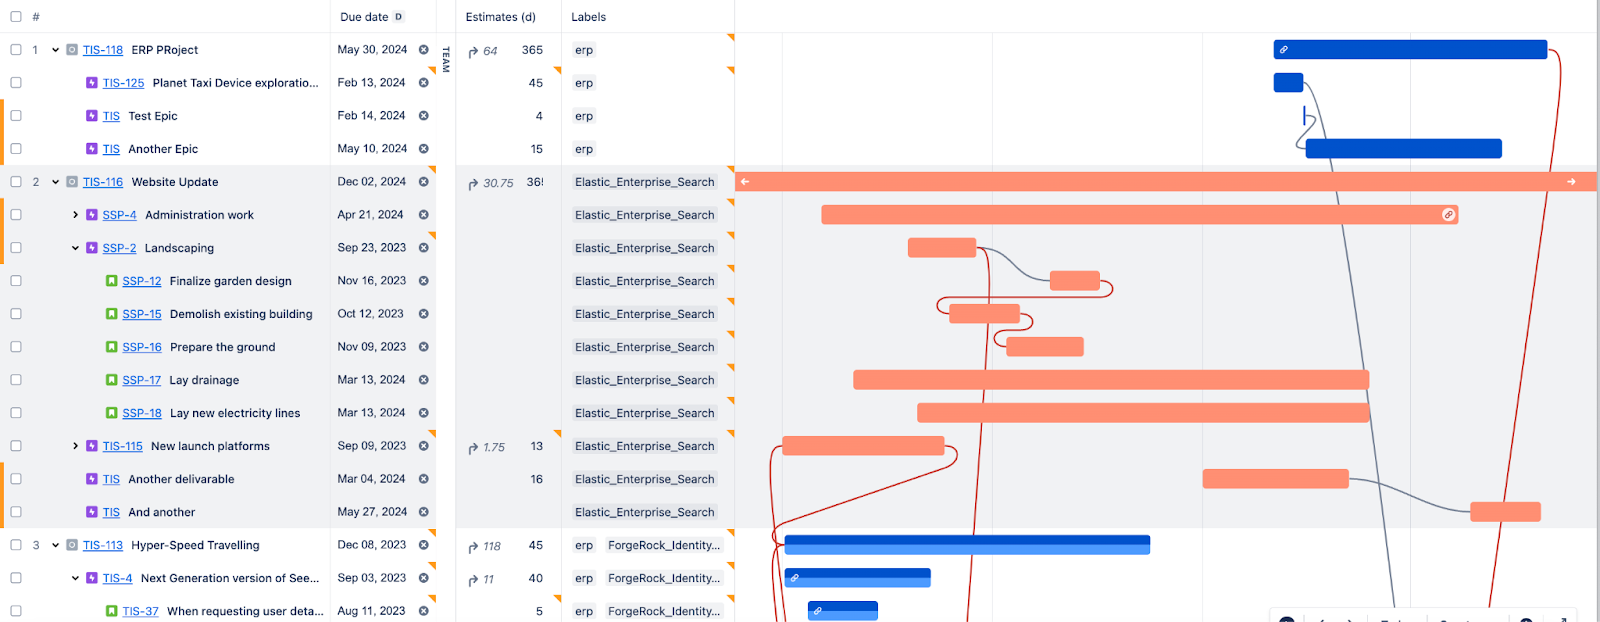Screen dimensions: 1600x622
Task: Collapse the Landscaping epic
Action: (75, 248)
